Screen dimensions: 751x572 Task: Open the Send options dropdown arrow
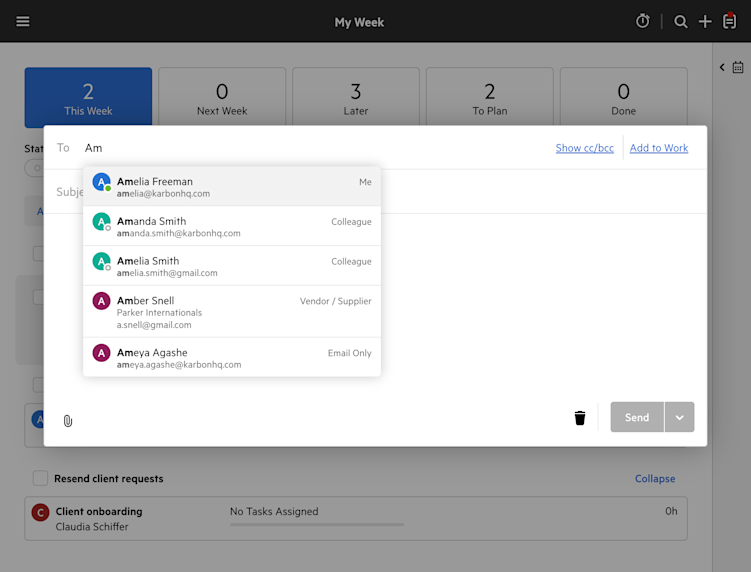click(679, 417)
